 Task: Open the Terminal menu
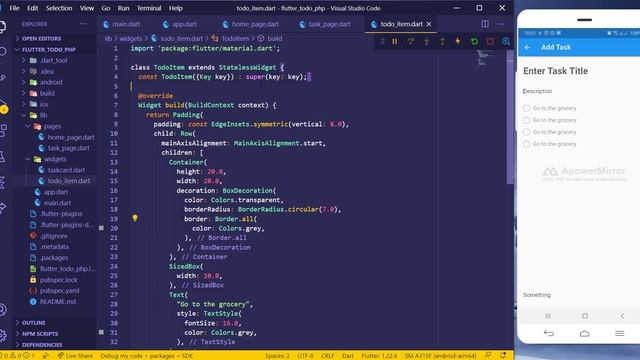(x=149, y=8)
